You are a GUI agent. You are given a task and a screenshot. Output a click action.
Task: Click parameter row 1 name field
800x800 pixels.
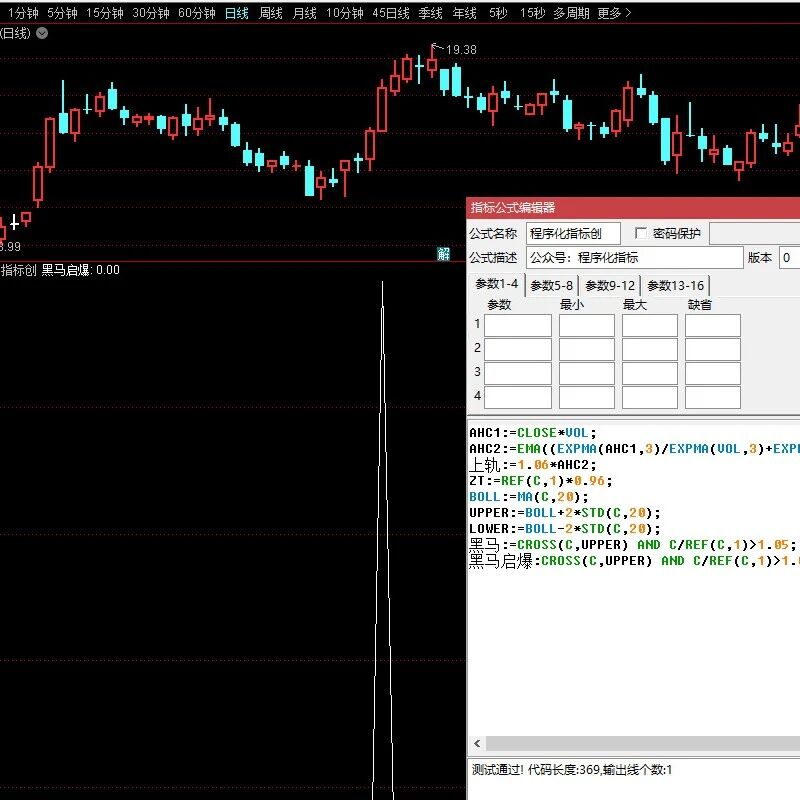[517, 325]
